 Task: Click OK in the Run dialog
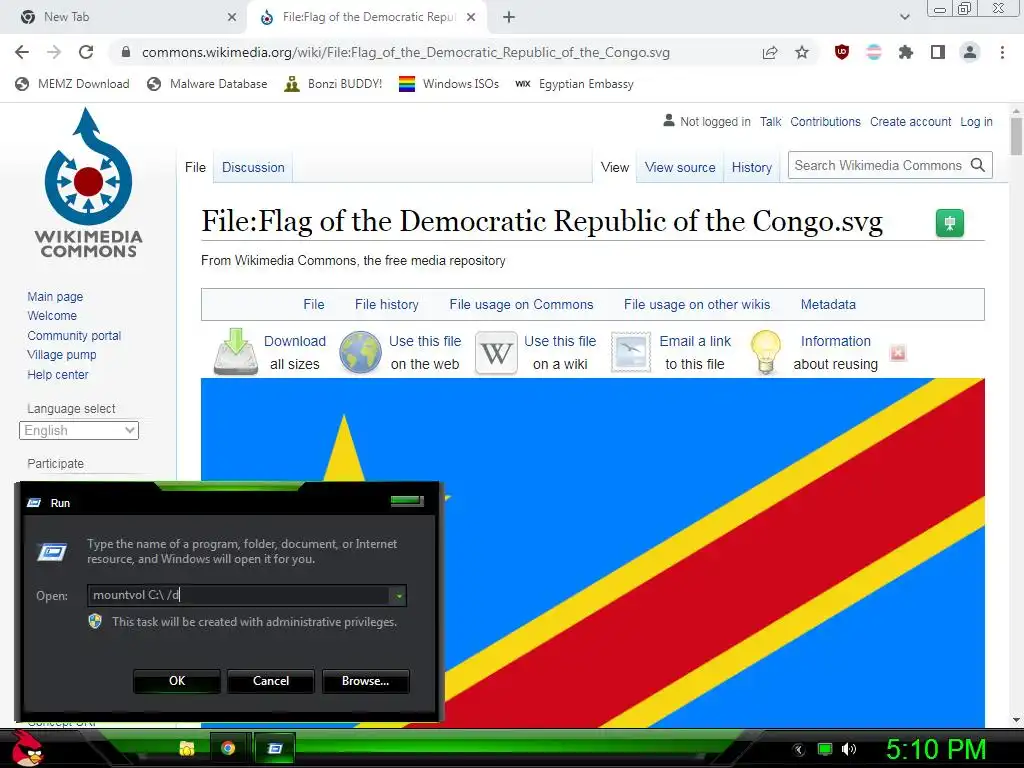[x=176, y=680]
